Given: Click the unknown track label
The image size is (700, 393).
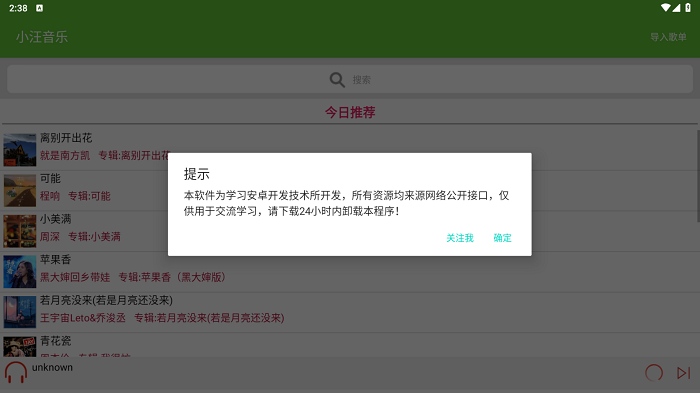Looking at the screenshot, I should point(52,368).
